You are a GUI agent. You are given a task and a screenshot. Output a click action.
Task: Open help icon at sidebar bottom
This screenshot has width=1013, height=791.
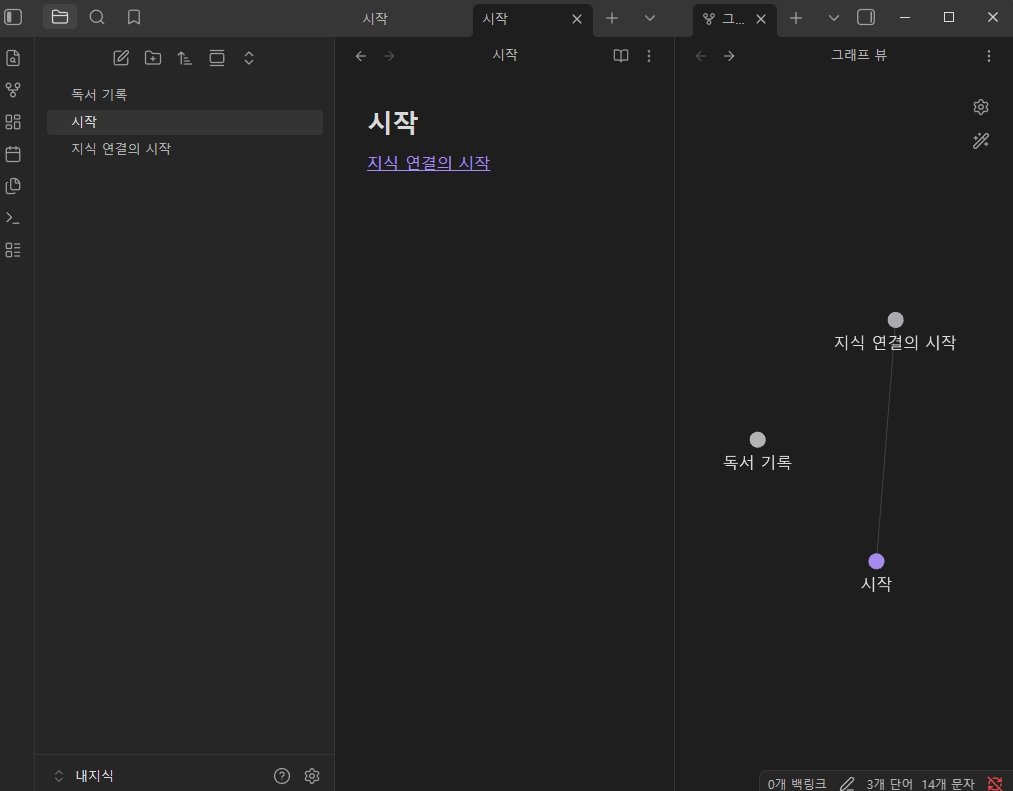click(x=282, y=776)
